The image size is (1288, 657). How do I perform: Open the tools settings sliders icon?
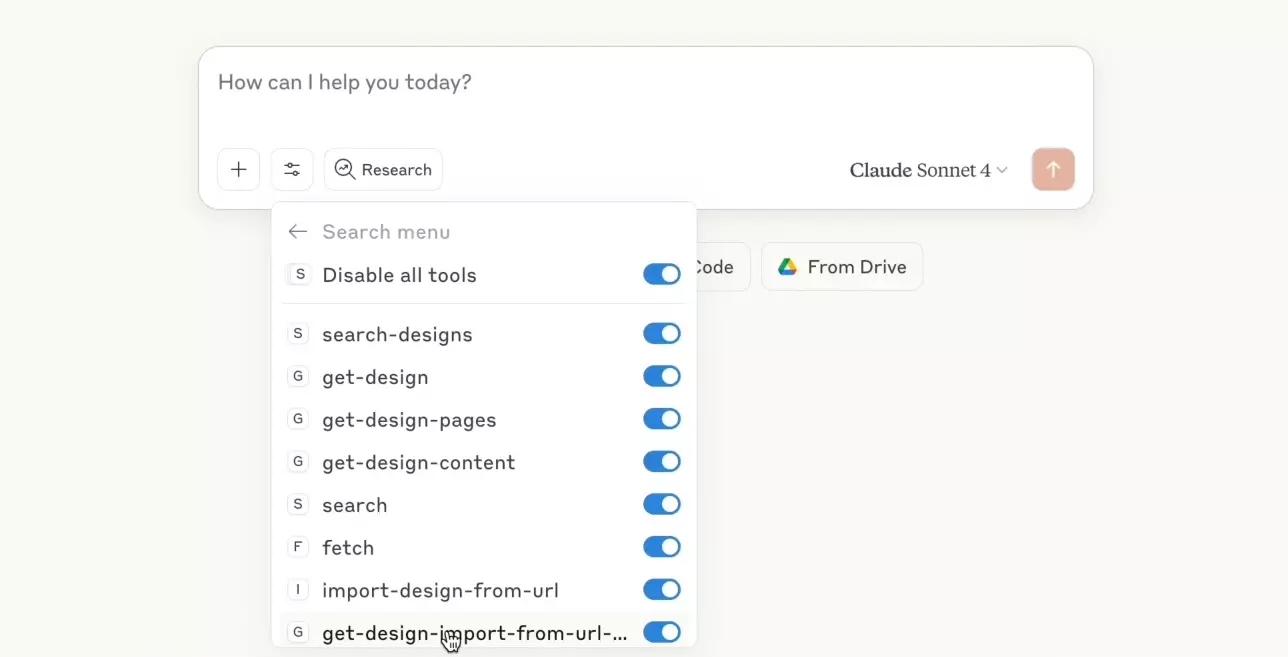click(x=292, y=170)
